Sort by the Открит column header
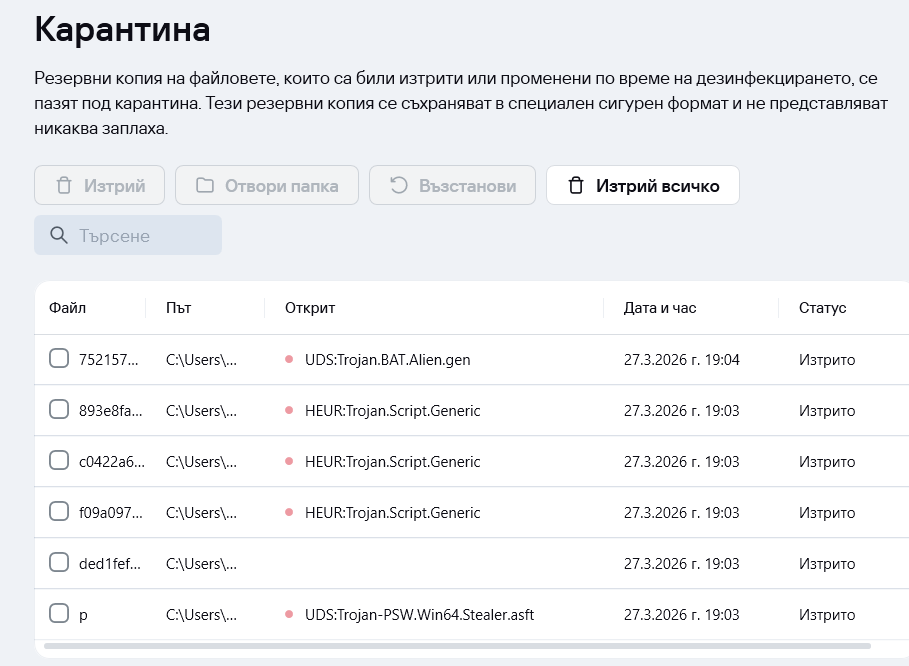909x666 pixels. tap(310, 308)
